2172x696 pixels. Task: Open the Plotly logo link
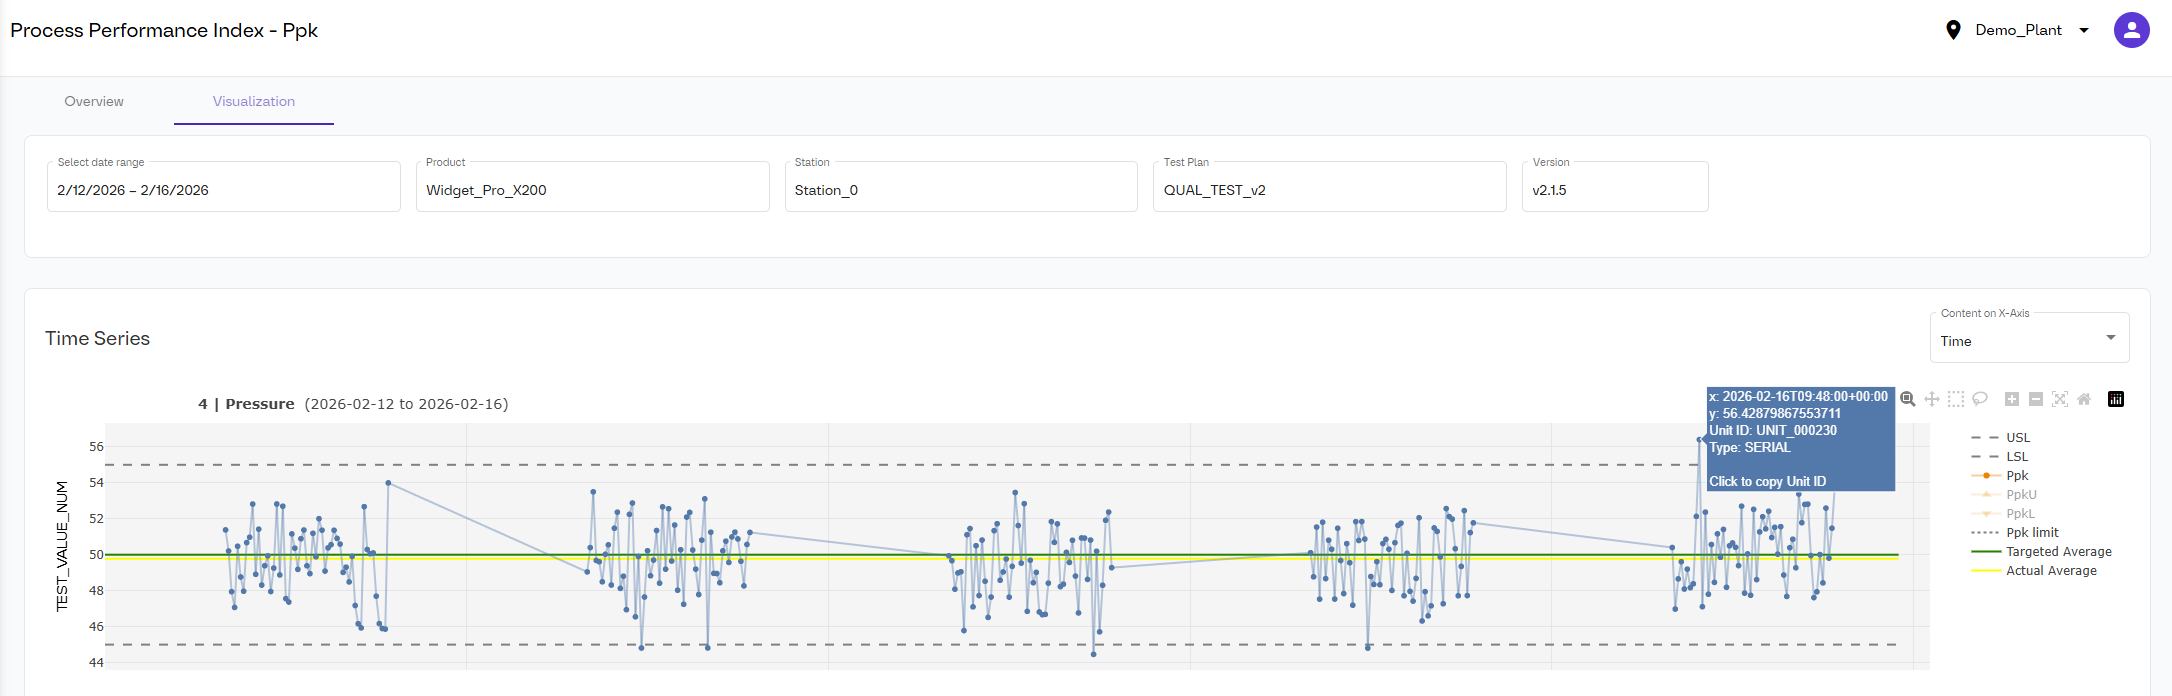tap(2116, 399)
